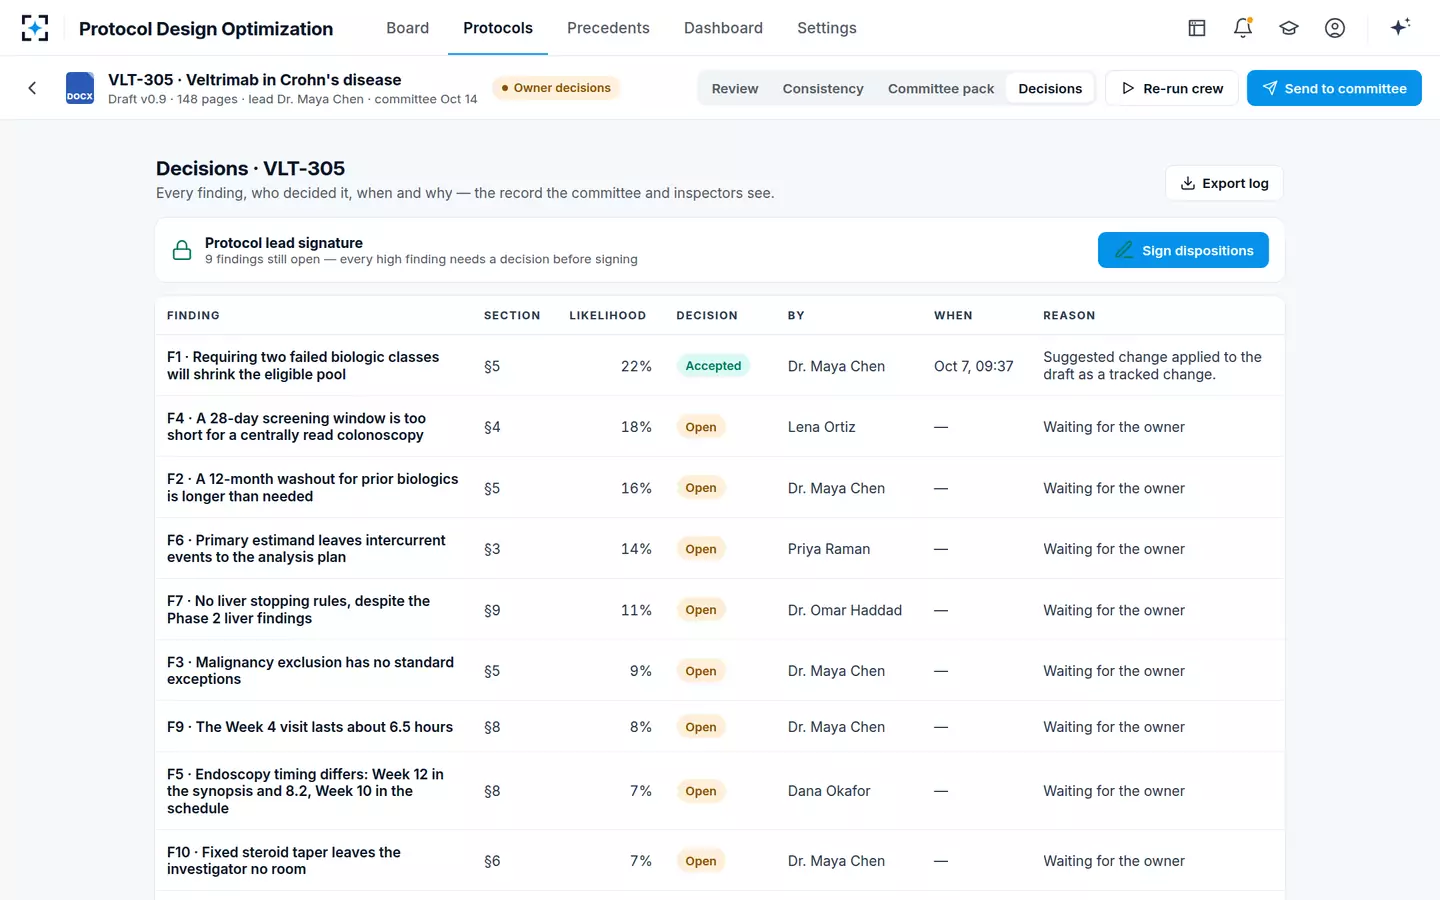Click the F1 reason about tracked change
Screen dimensions: 1440x900
[1152, 366]
